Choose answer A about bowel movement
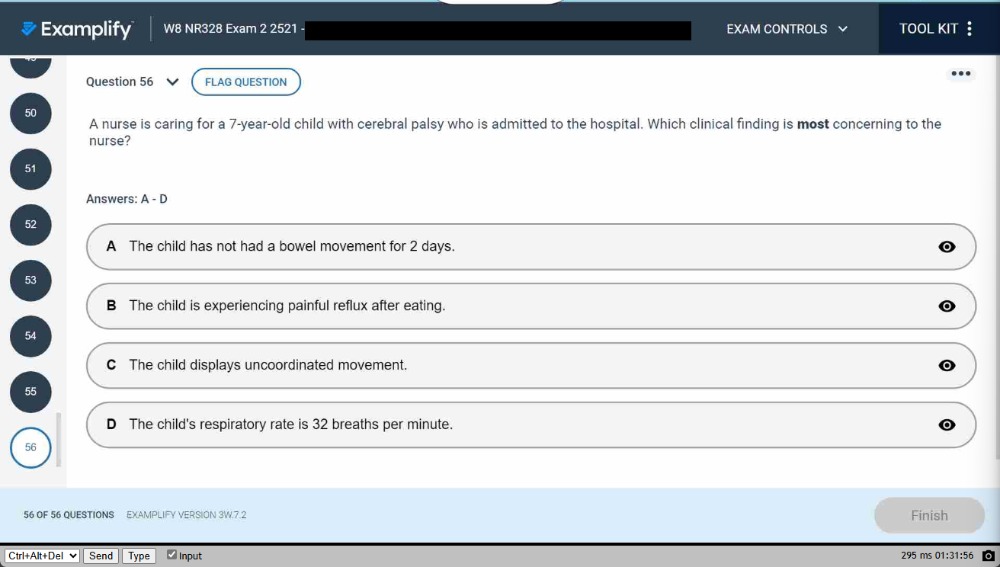 [x=531, y=247]
